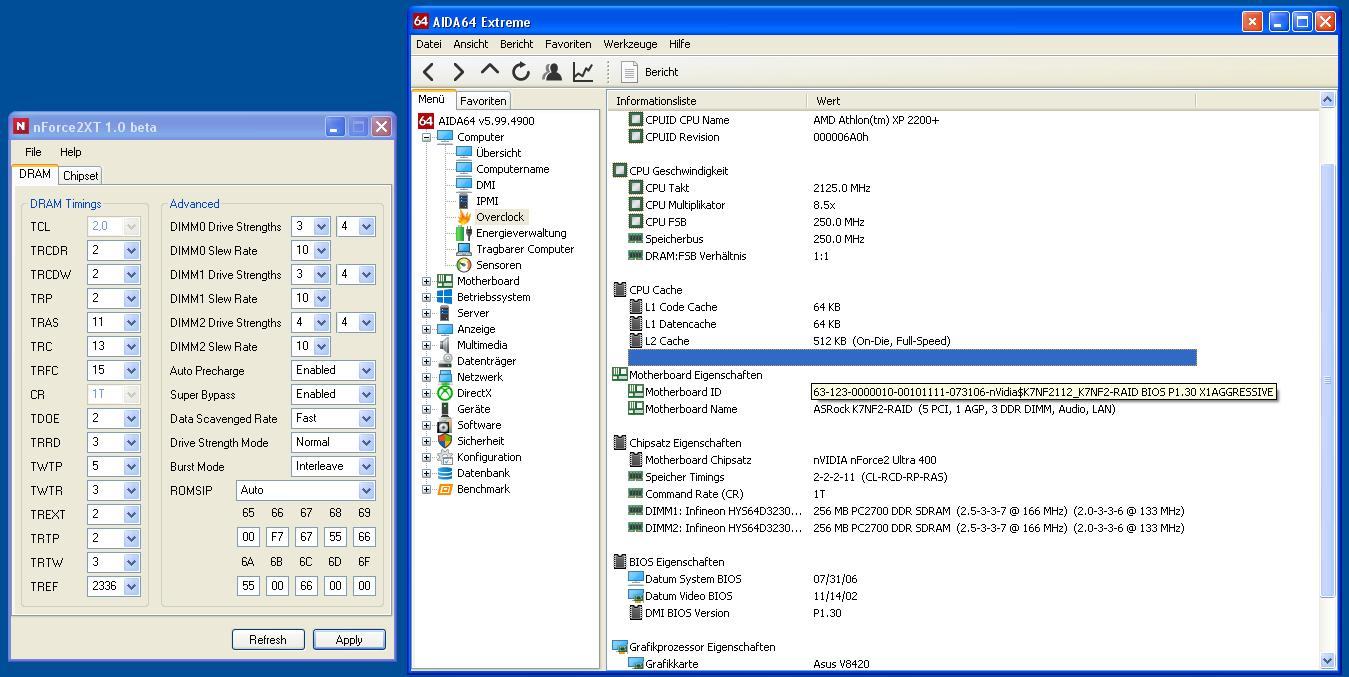Image resolution: width=1349 pixels, height=677 pixels.
Task: Switch to the Favoriten tab
Action: coord(483,101)
